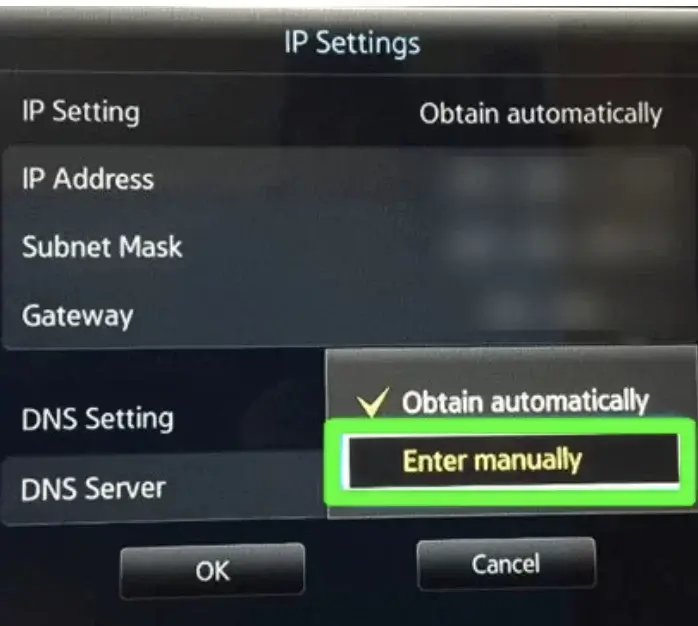Click the Subnet Mask label
Image resolution: width=698 pixels, height=626 pixels.
(102, 247)
